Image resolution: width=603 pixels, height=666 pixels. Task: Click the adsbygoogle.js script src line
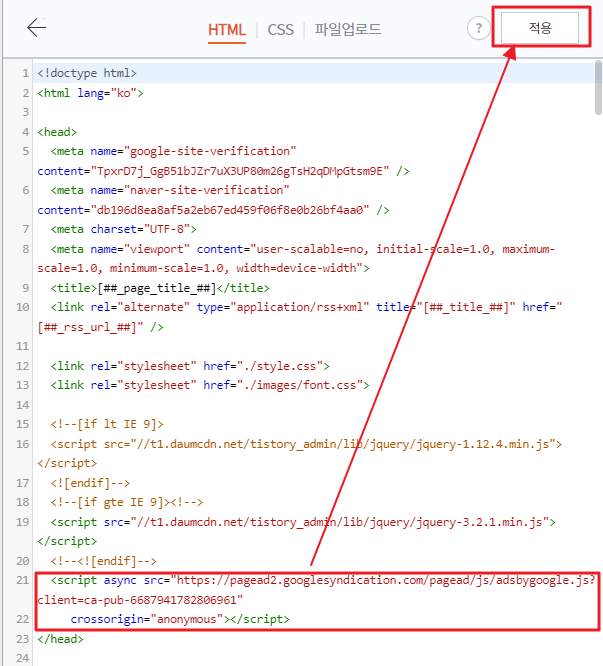point(323,580)
